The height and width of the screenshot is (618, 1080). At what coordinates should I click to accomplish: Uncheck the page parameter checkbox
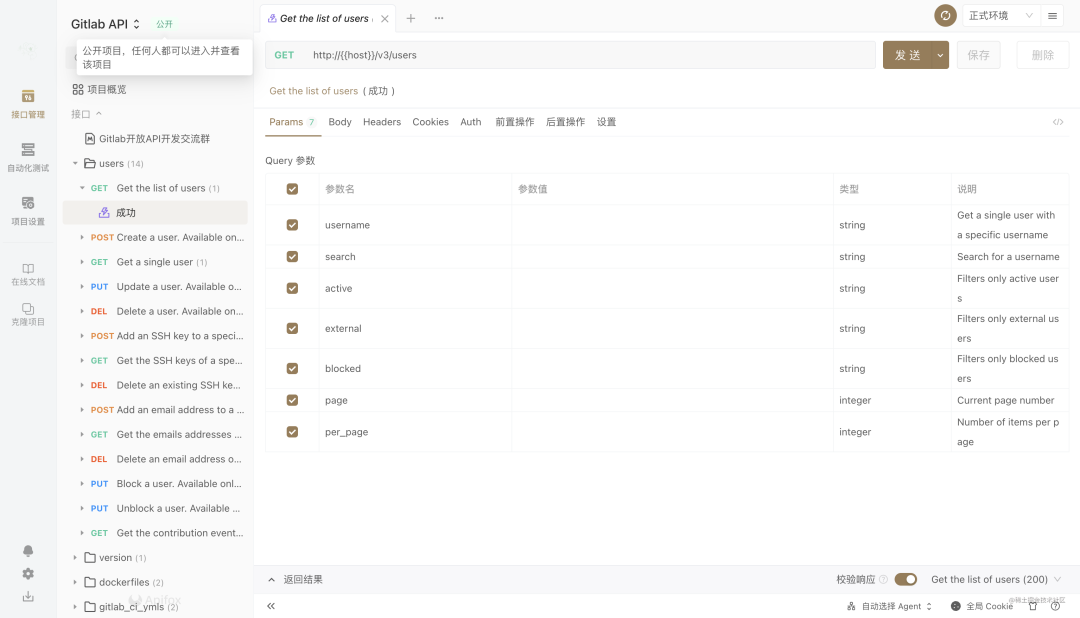coord(292,400)
